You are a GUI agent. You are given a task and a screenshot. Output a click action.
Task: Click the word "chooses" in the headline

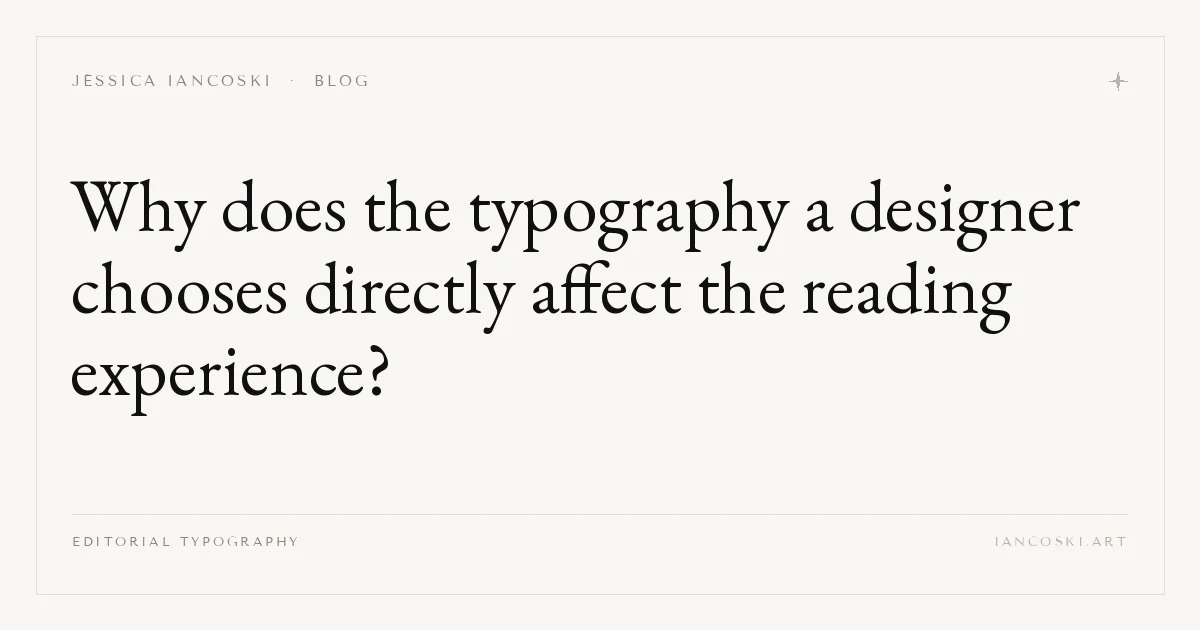click(180, 293)
